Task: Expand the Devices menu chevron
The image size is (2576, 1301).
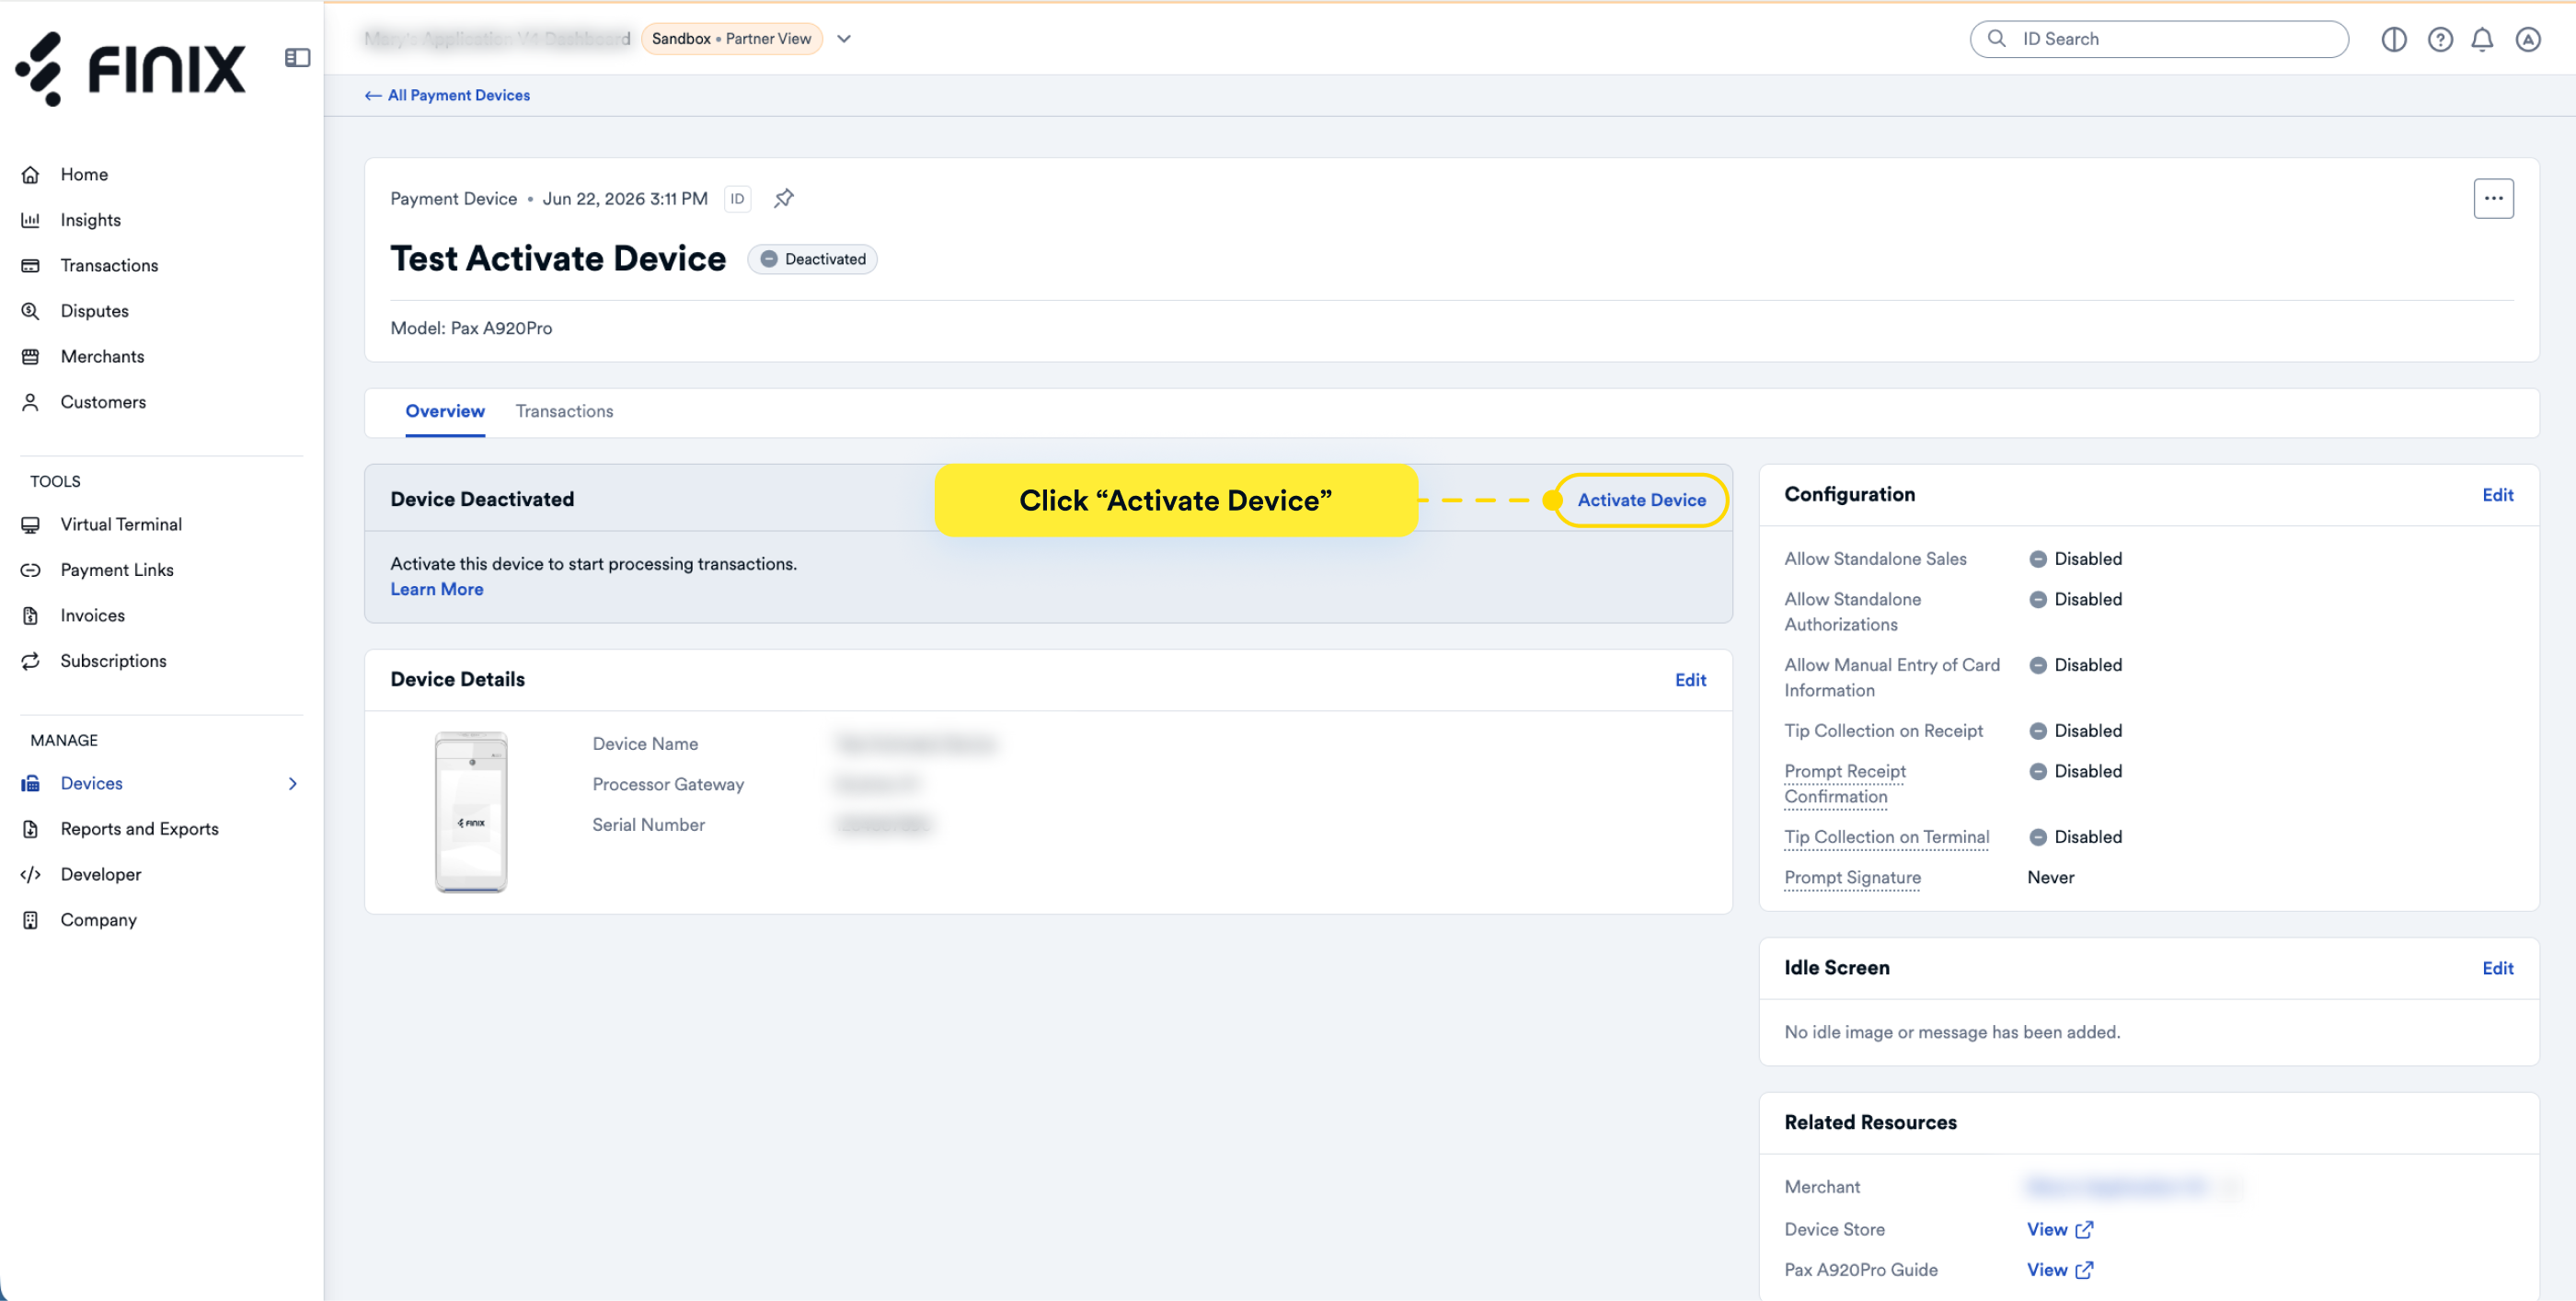Action: pos(293,783)
